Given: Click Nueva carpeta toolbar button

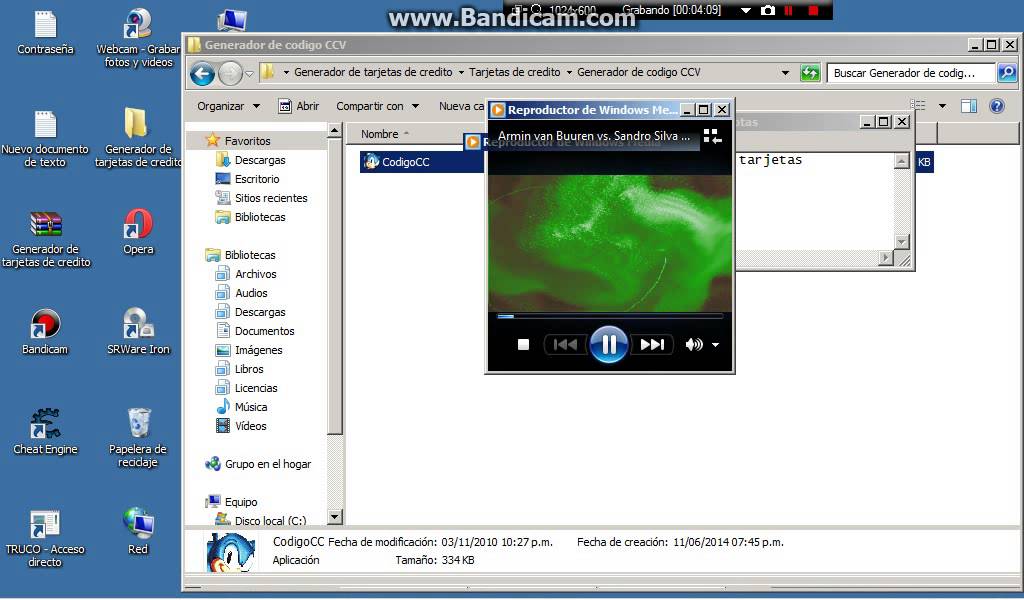Looking at the screenshot, I should [x=461, y=106].
